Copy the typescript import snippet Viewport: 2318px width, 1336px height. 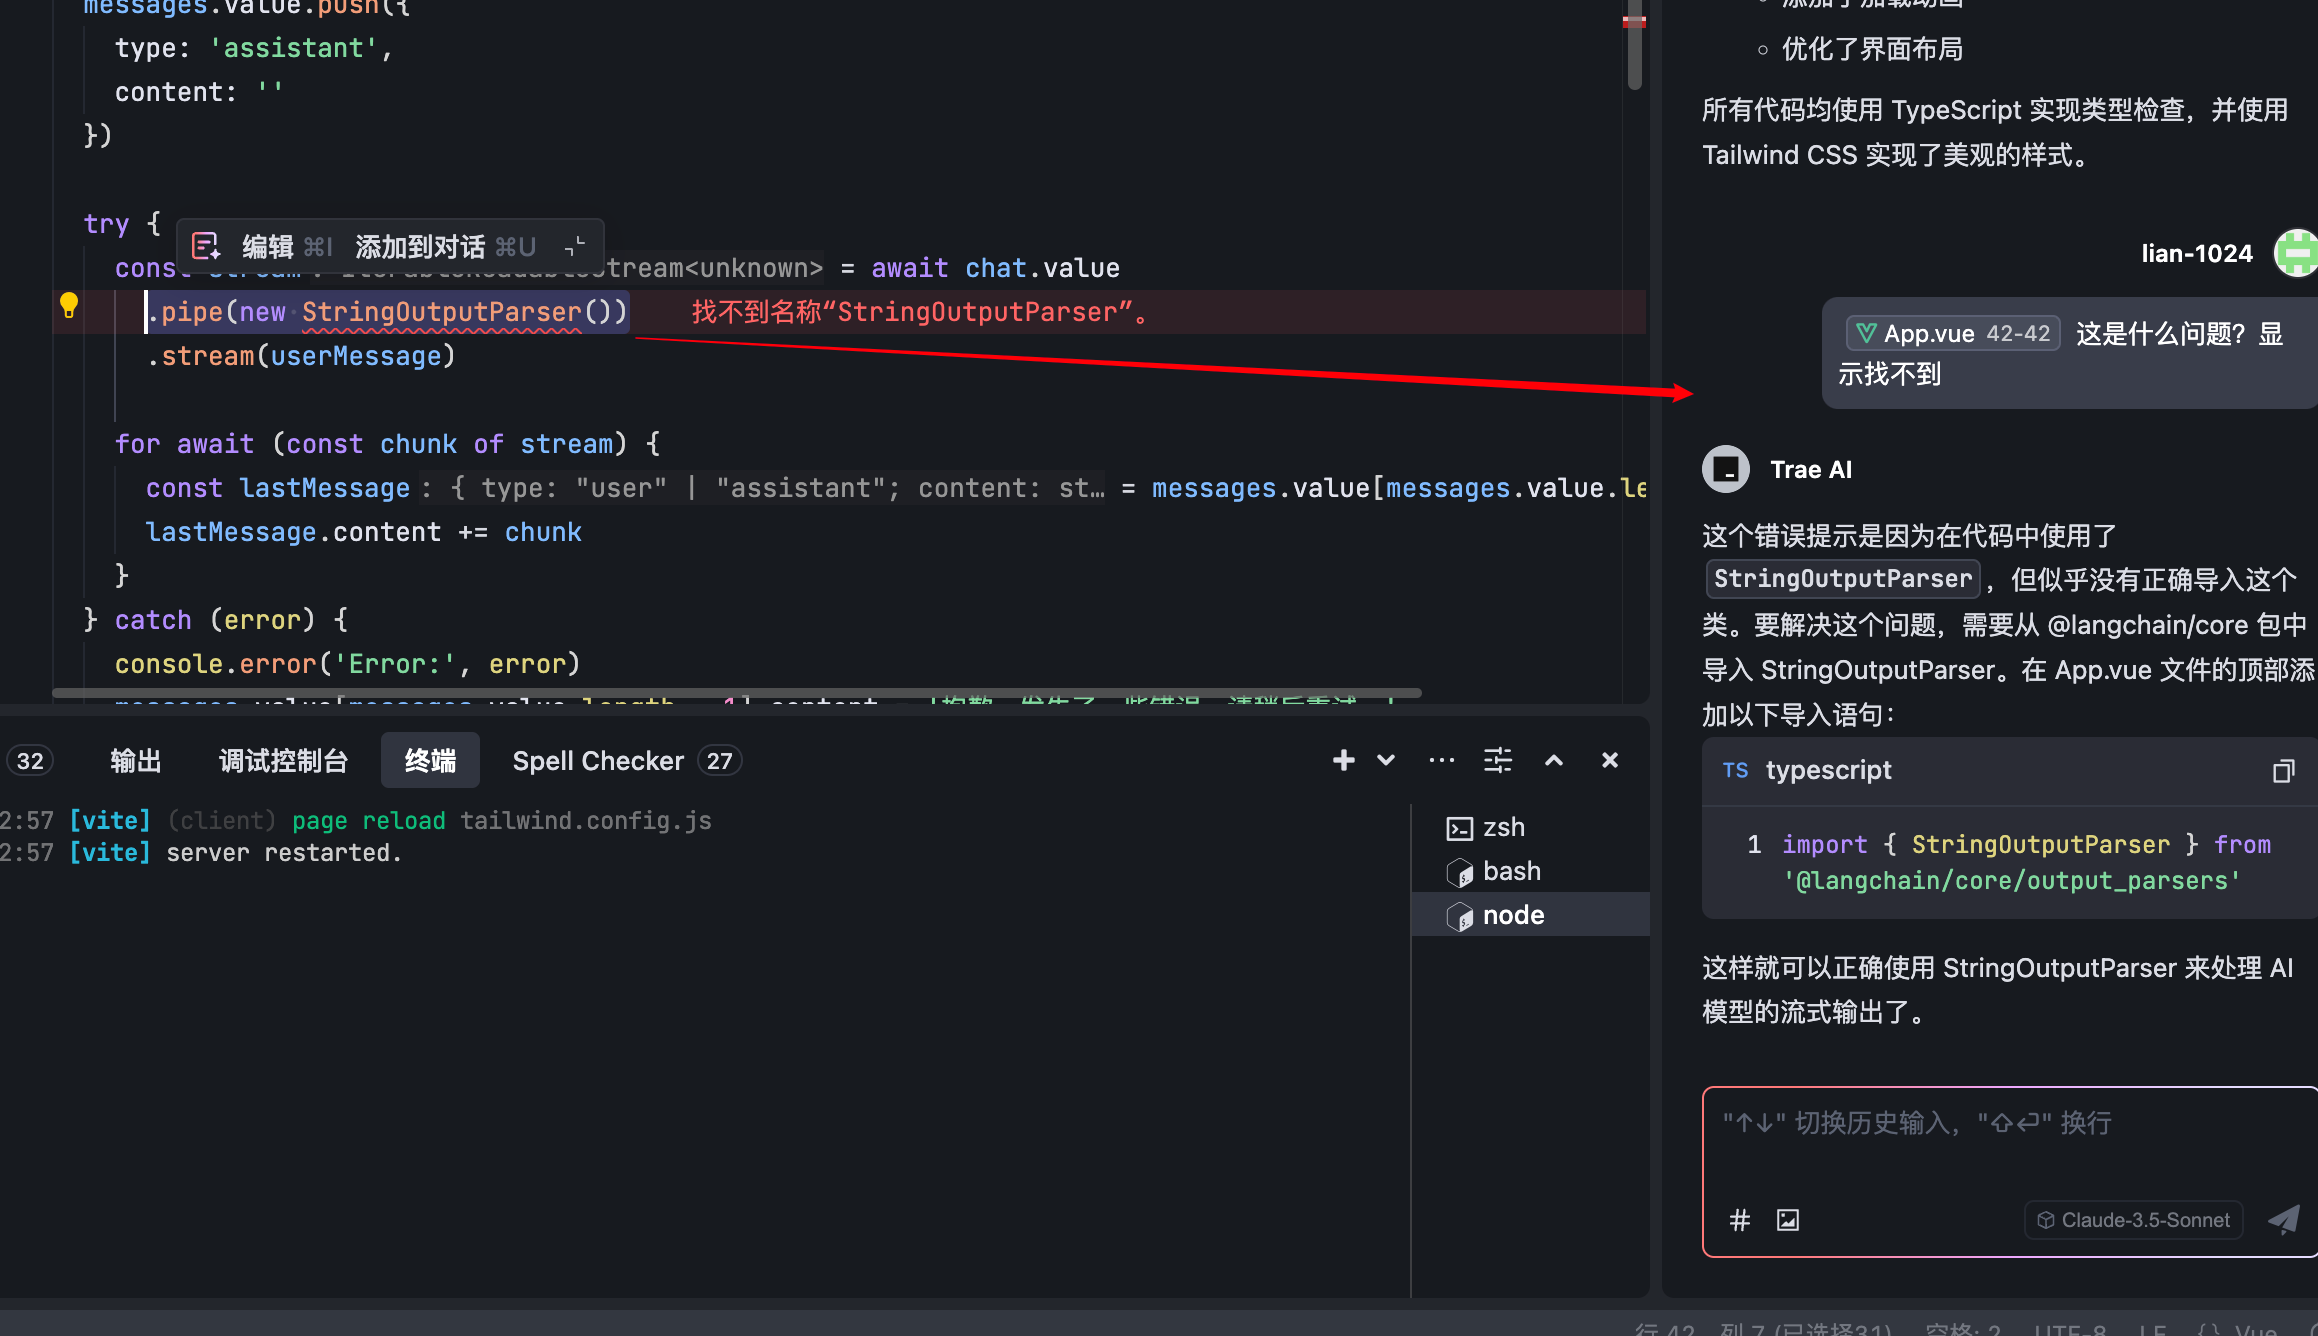2284,770
